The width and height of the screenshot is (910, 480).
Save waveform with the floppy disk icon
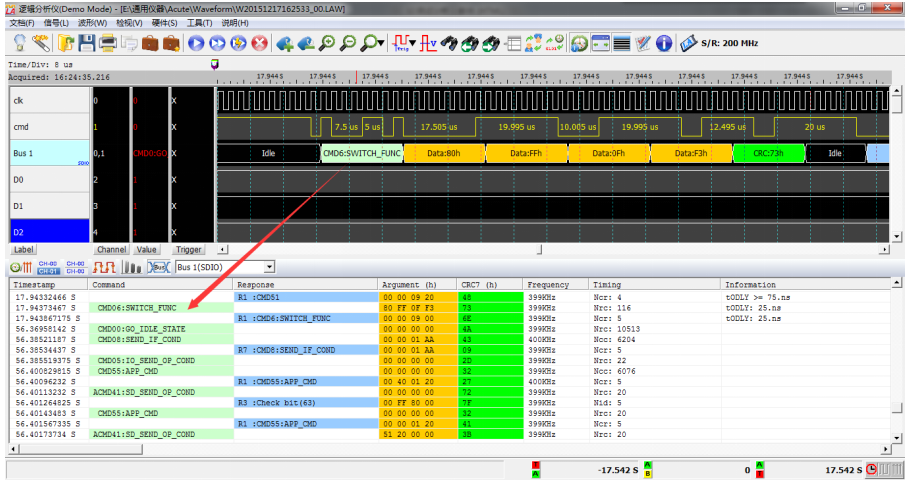[x=86, y=43]
